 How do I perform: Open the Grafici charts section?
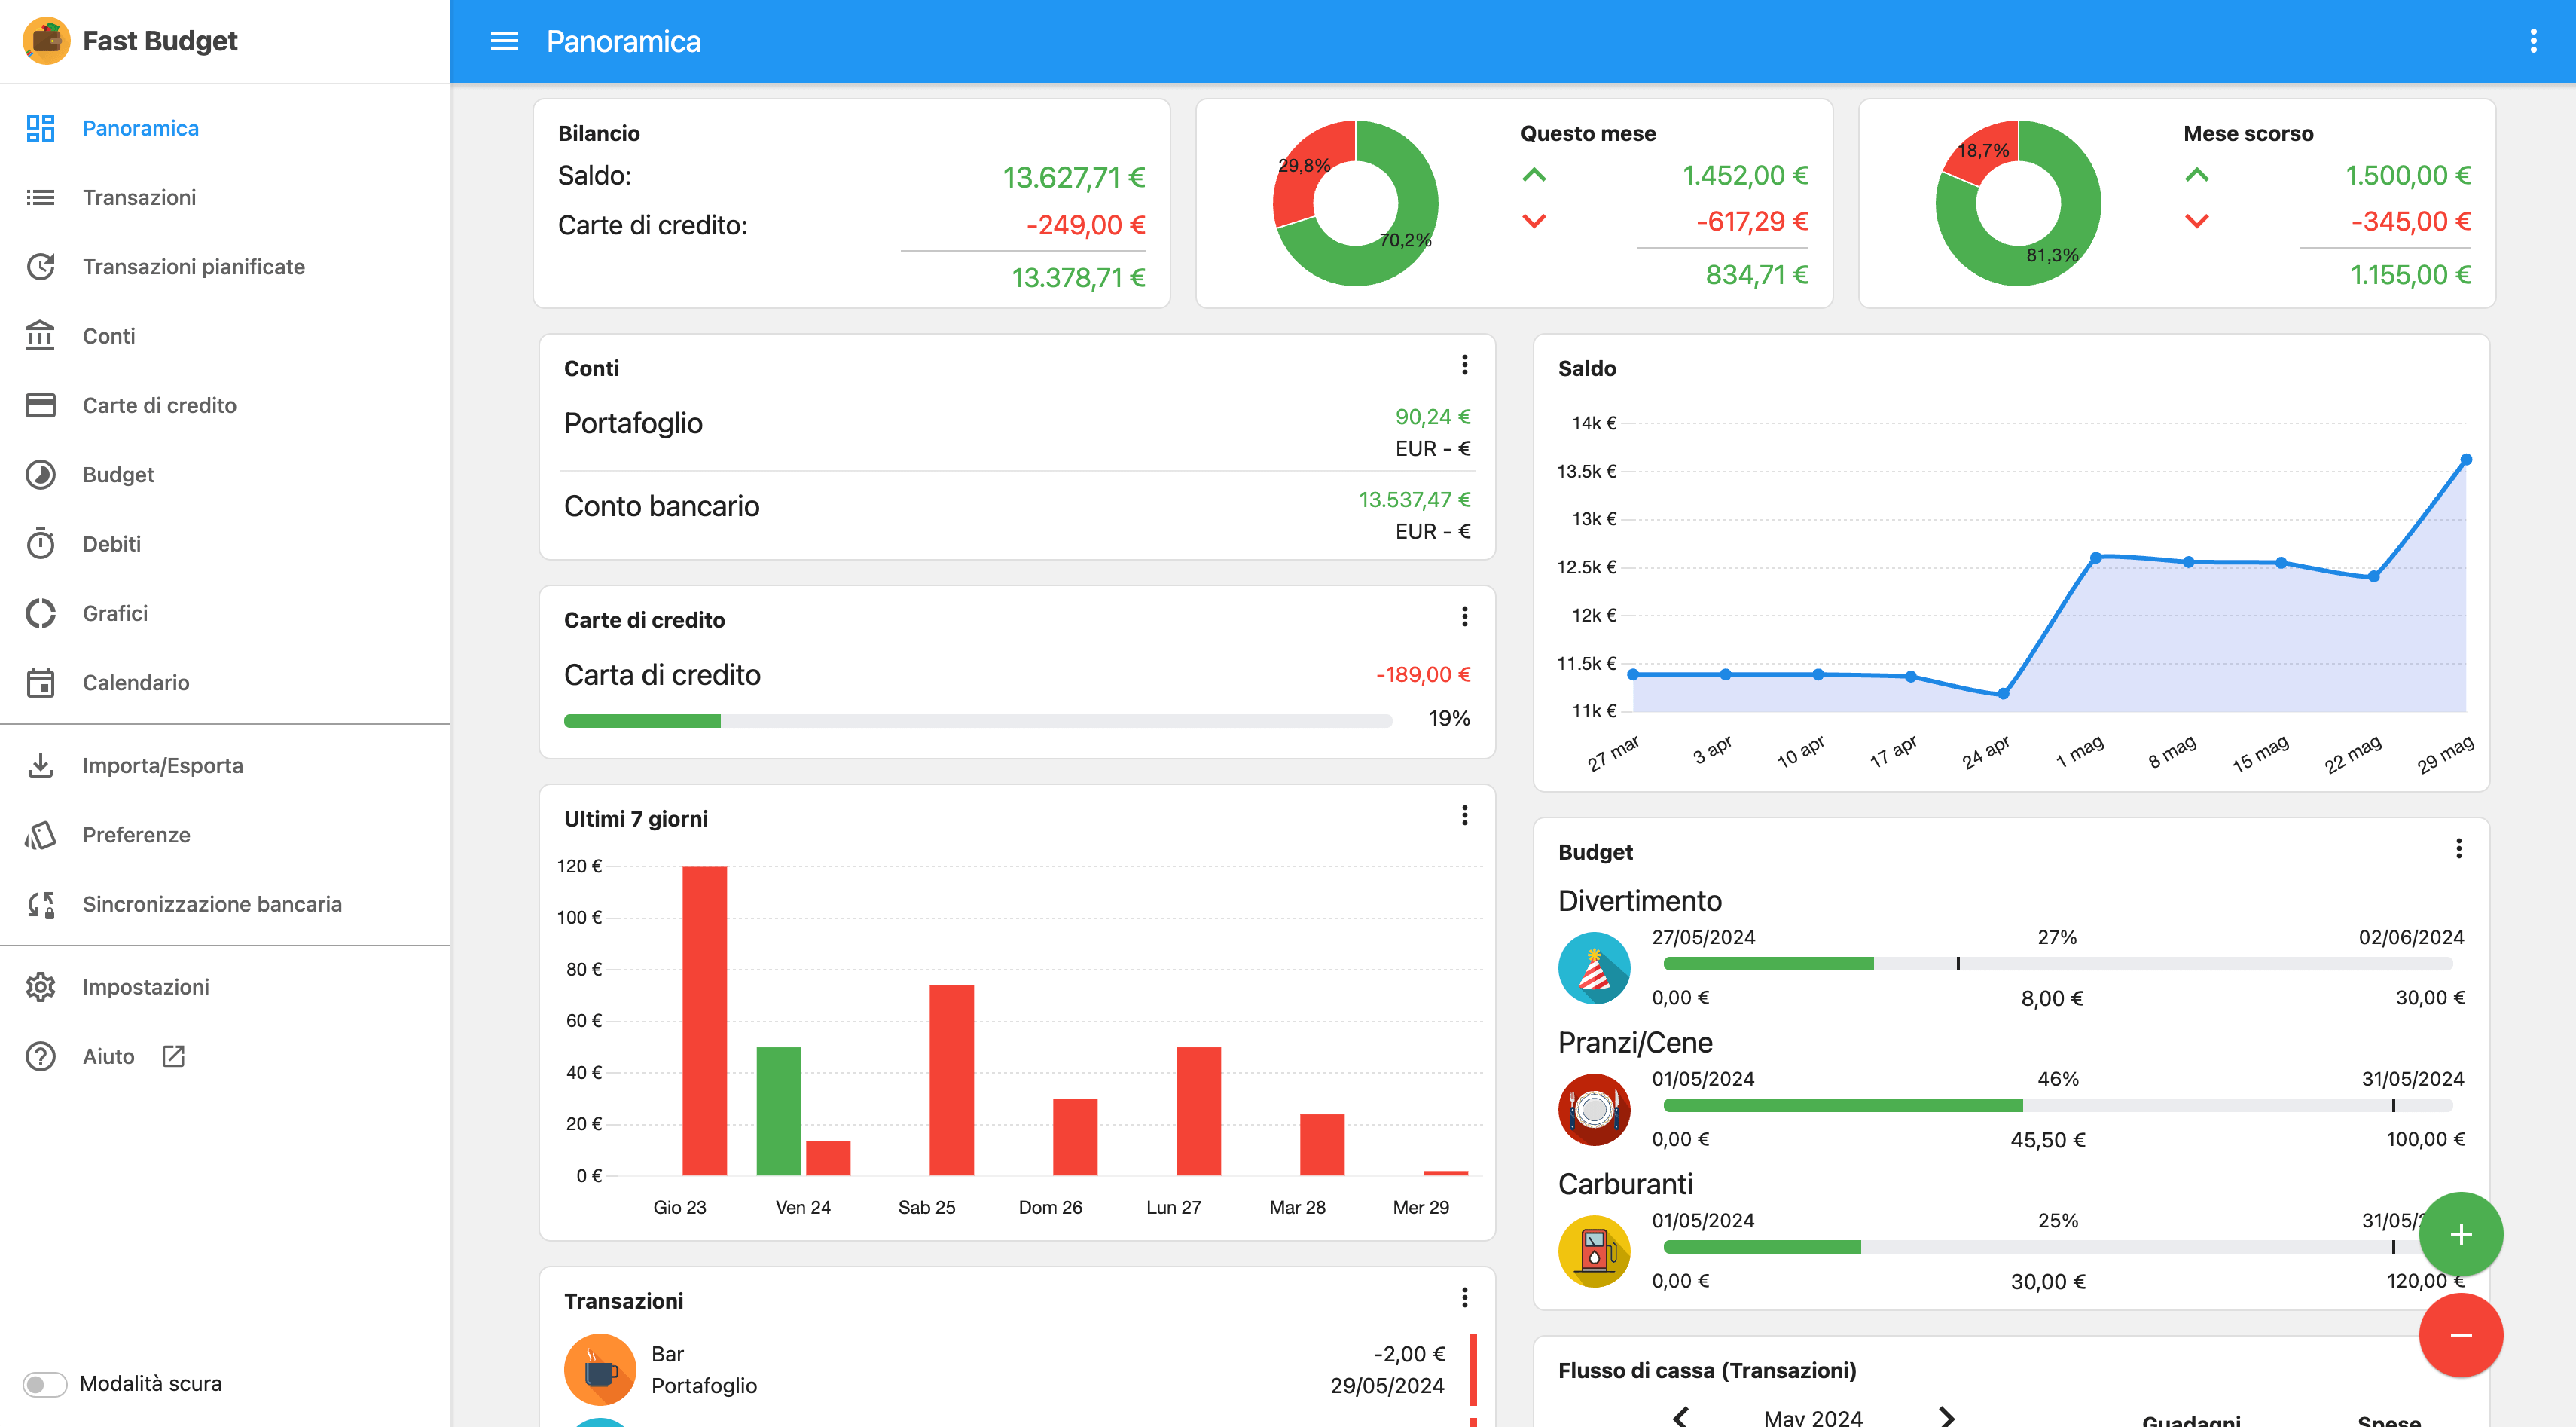coord(115,613)
